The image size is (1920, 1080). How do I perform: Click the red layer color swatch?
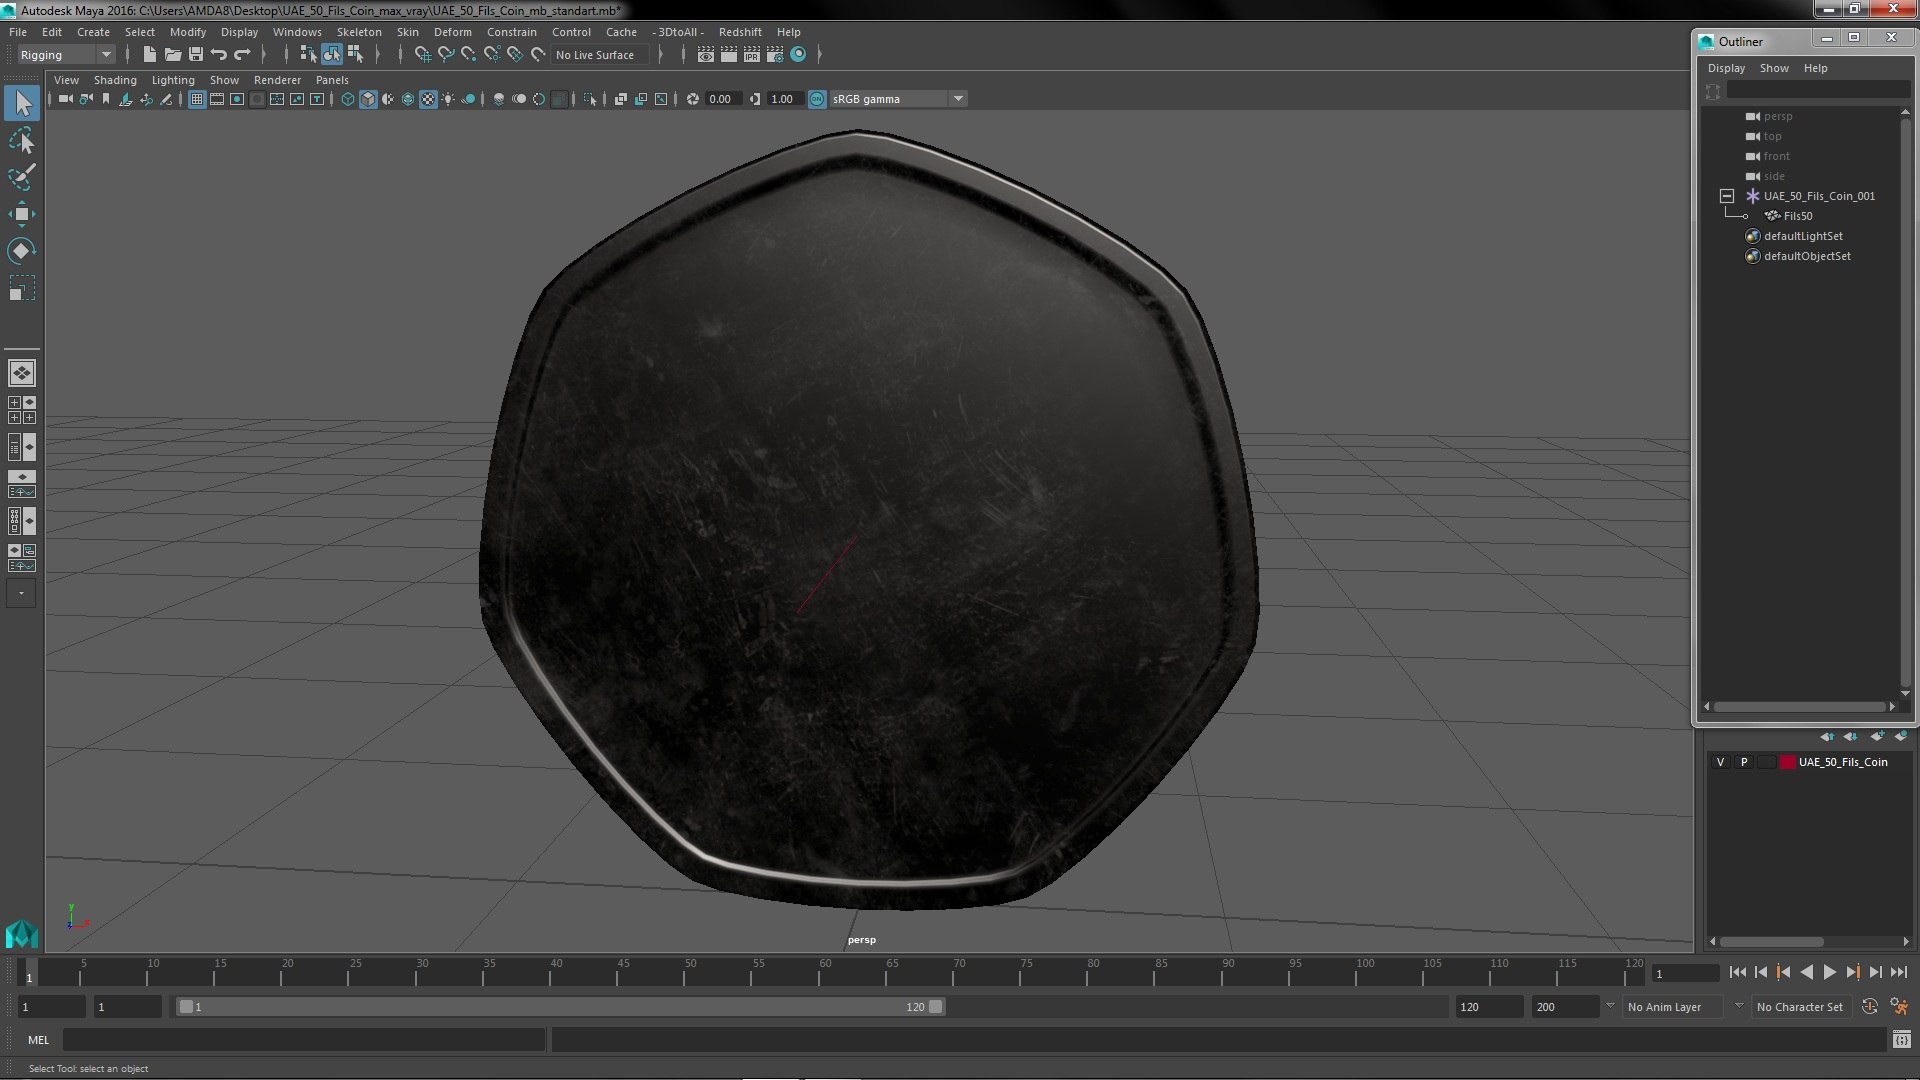[x=1787, y=762]
